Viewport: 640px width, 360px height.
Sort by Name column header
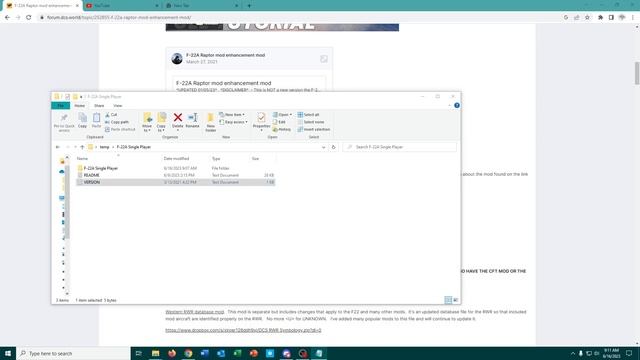point(82,158)
